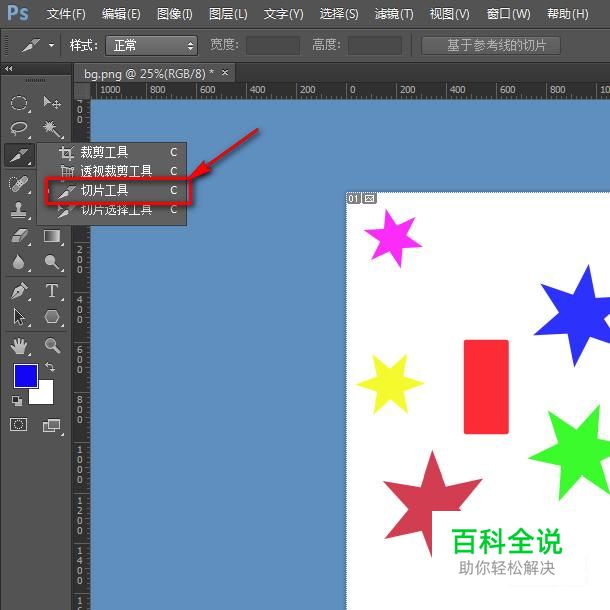Swap foreground and background colors
610x610 pixels.
tap(50, 366)
